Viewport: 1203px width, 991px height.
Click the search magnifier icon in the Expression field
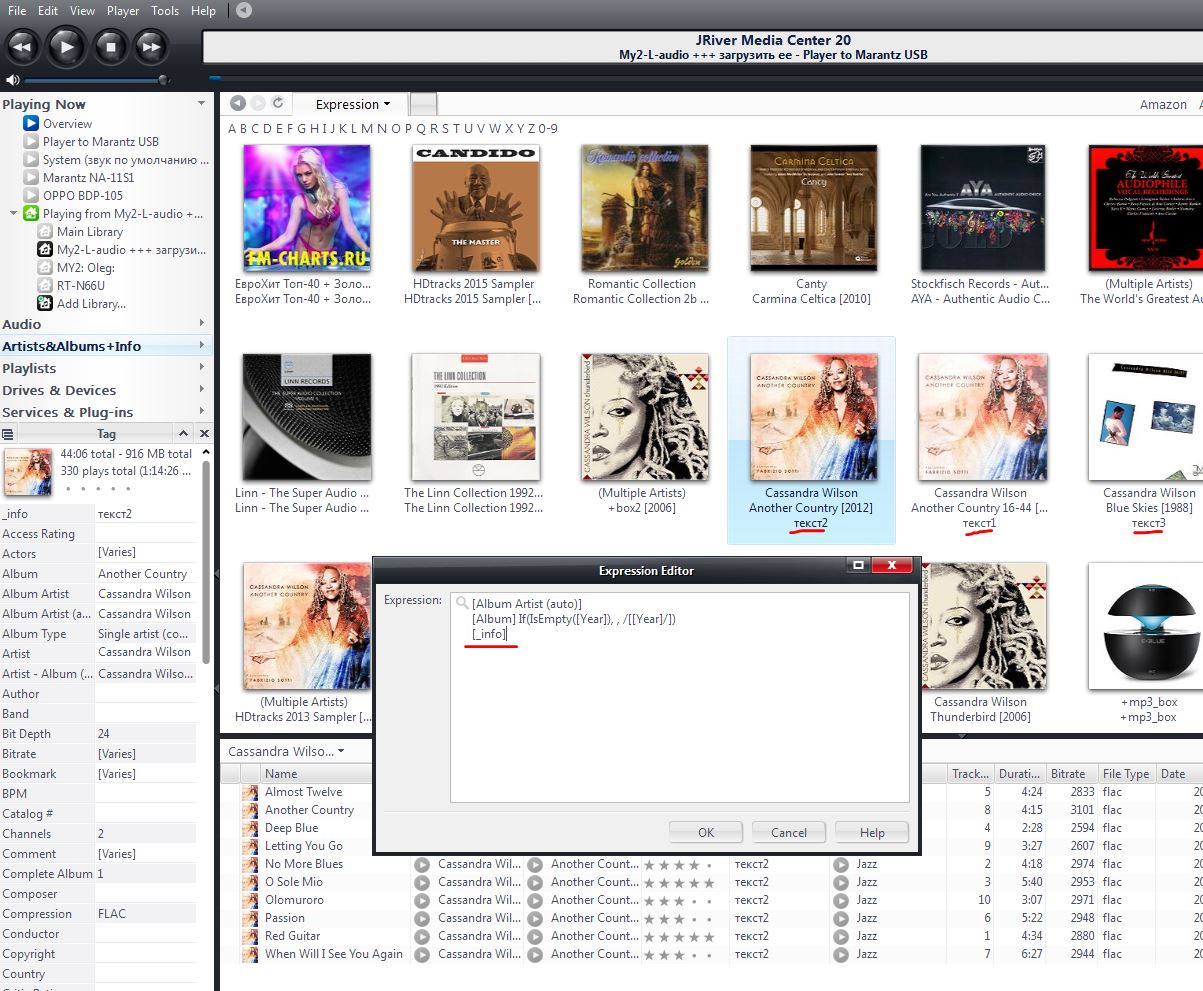pyautogui.click(x=461, y=604)
